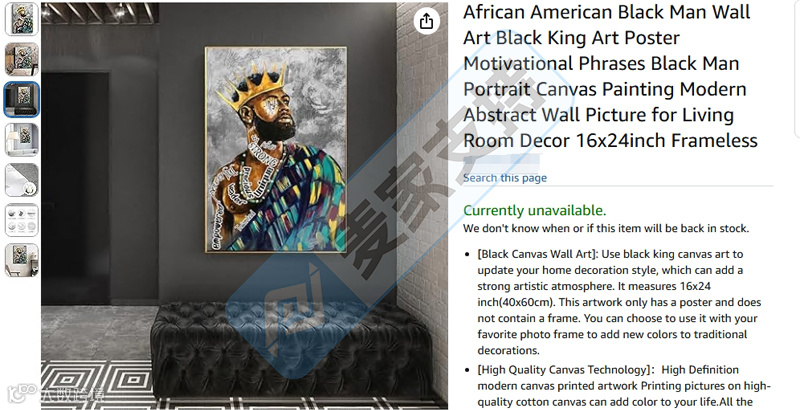Select the highlighted third thumbnail with dark room
800x410 pixels.
point(22,99)
